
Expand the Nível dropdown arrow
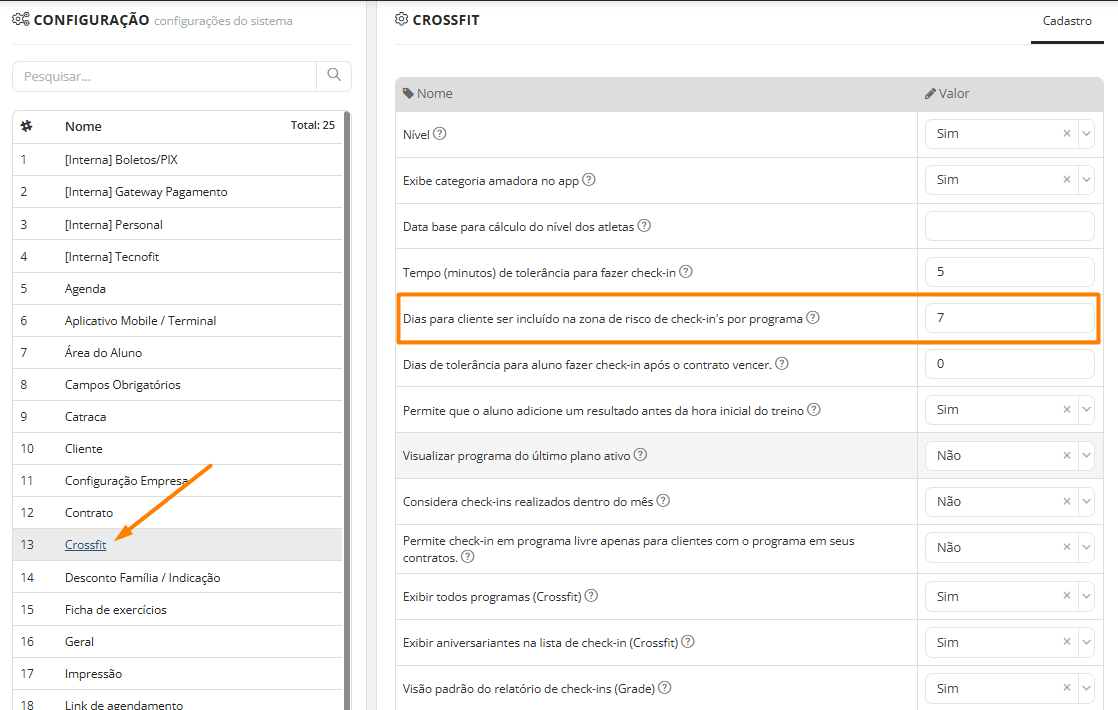tap(1086, 133)
